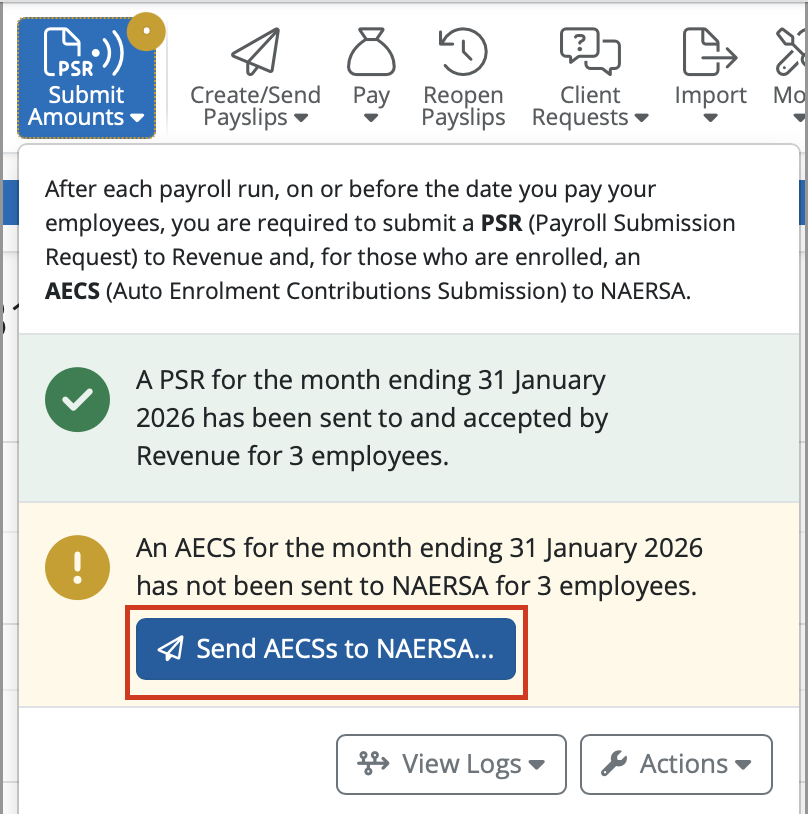Click the Client Requests speech bubbles icon
The height and width of the screenshot is (814, 808).
click(x=590, y=52)
